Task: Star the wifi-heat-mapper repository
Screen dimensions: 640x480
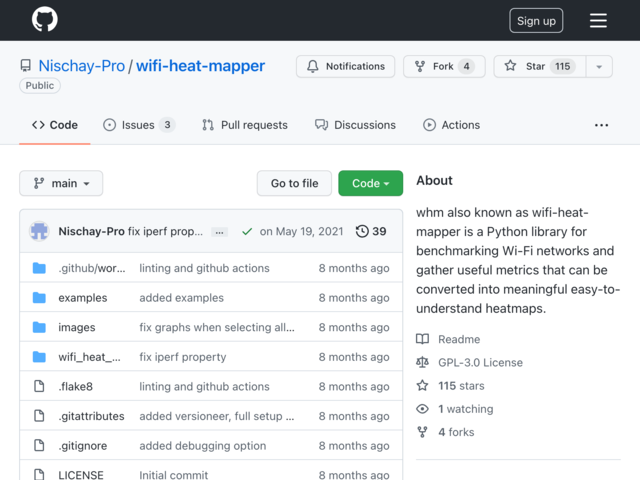Action: (540, 66)
